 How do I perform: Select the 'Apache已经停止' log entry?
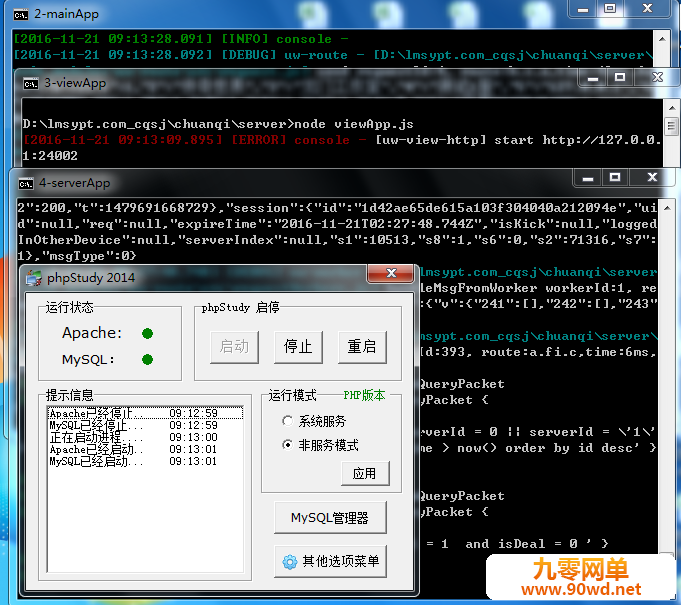tap(145, 413)
